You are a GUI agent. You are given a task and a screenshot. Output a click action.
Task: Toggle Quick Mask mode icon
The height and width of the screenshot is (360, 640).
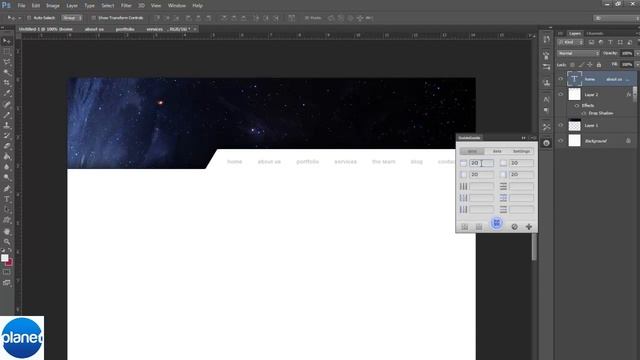pos(7,272)
